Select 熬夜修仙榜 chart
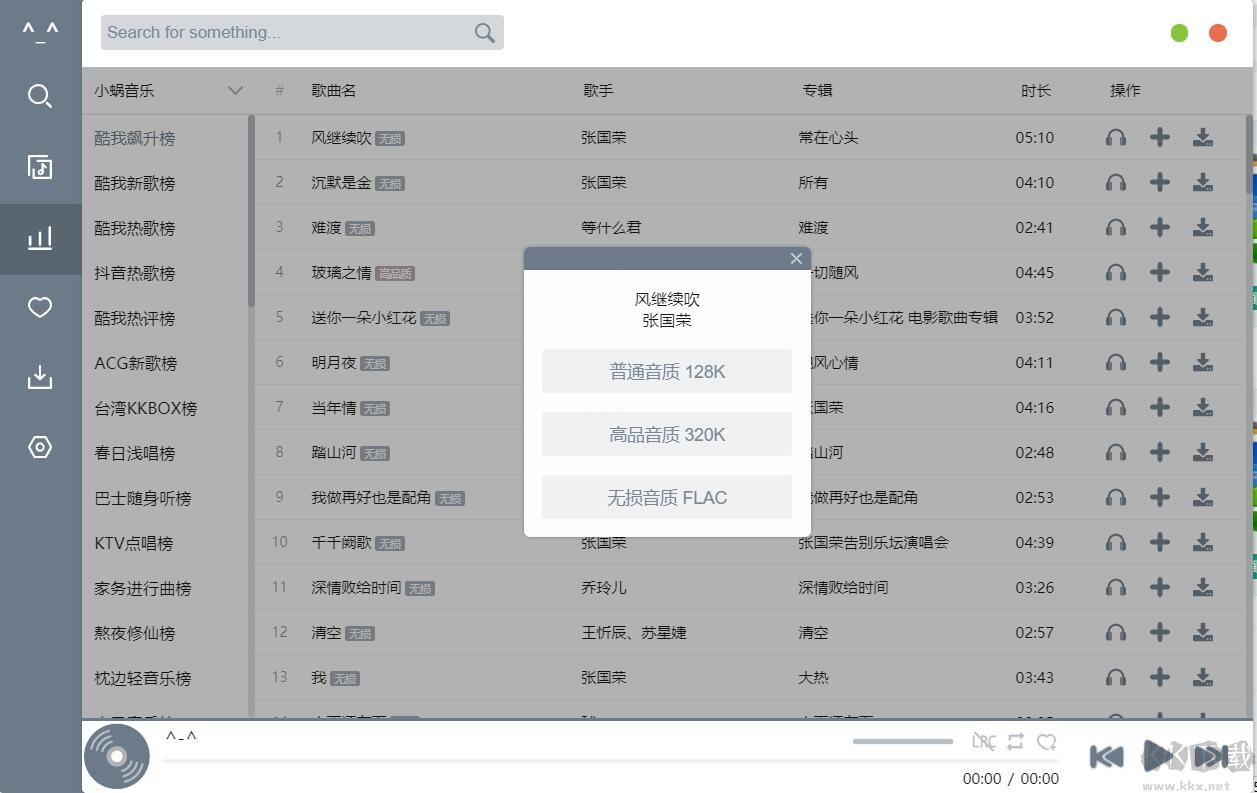This screenshot has height=793, width=1257. [135, 634]
